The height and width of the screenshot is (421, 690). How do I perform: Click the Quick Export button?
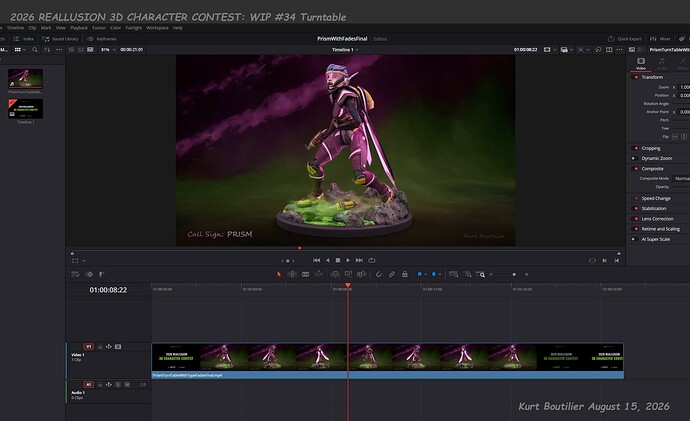tap(624, 39)
